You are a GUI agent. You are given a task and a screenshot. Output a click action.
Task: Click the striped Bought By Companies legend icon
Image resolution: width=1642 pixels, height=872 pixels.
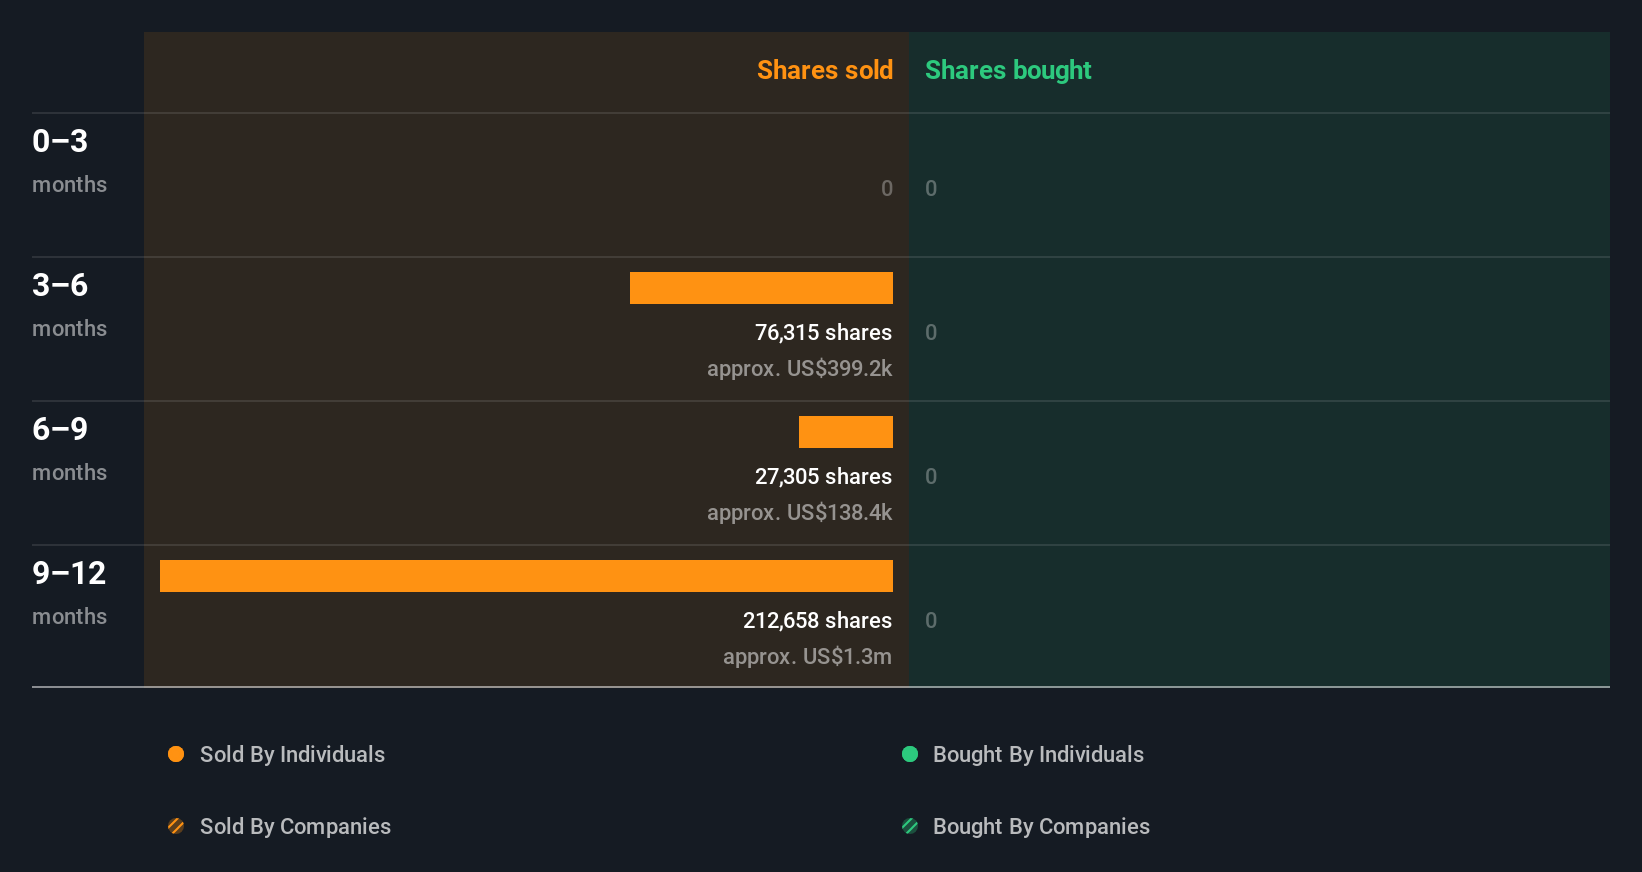[910, 826]
